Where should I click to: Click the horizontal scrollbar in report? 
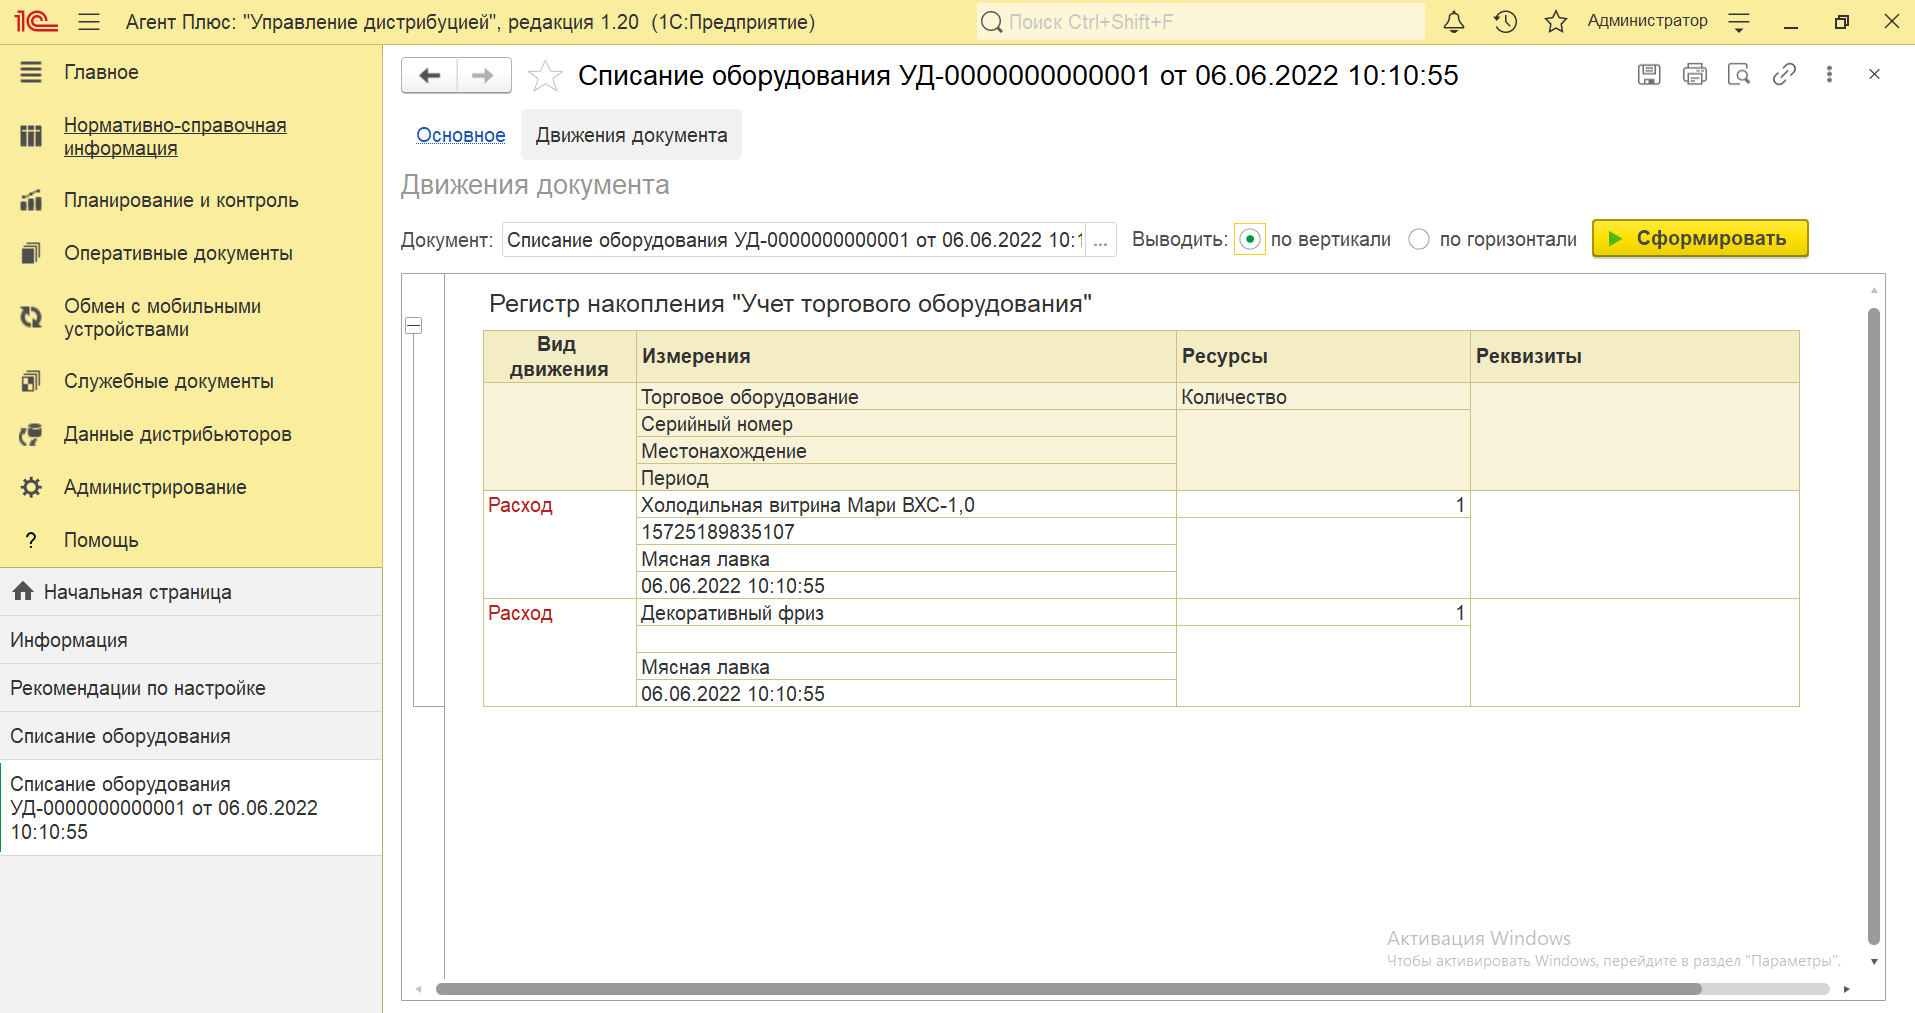(x=1068, y=989)
